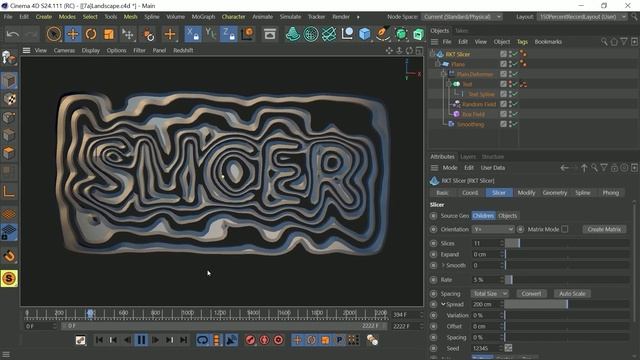Open the Orientation dropdown
This screenshot has height=360, width=640.
point(493,229)
